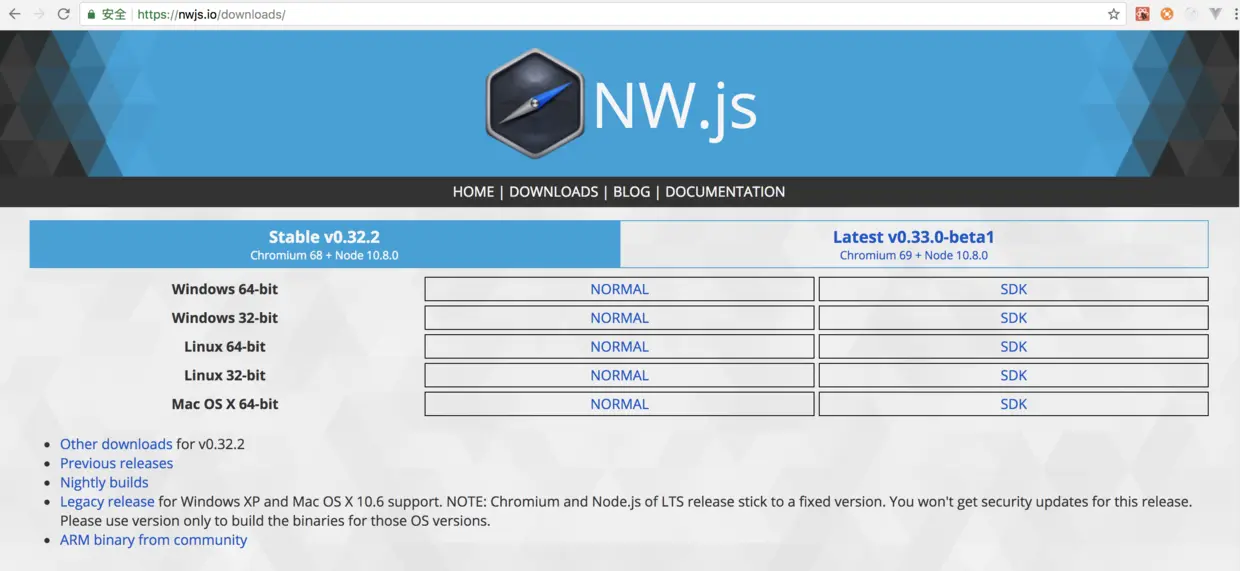Open DOCUMENTATION in navigation bar
This screenshot has width=1240, height=571.
coord(725,192)
